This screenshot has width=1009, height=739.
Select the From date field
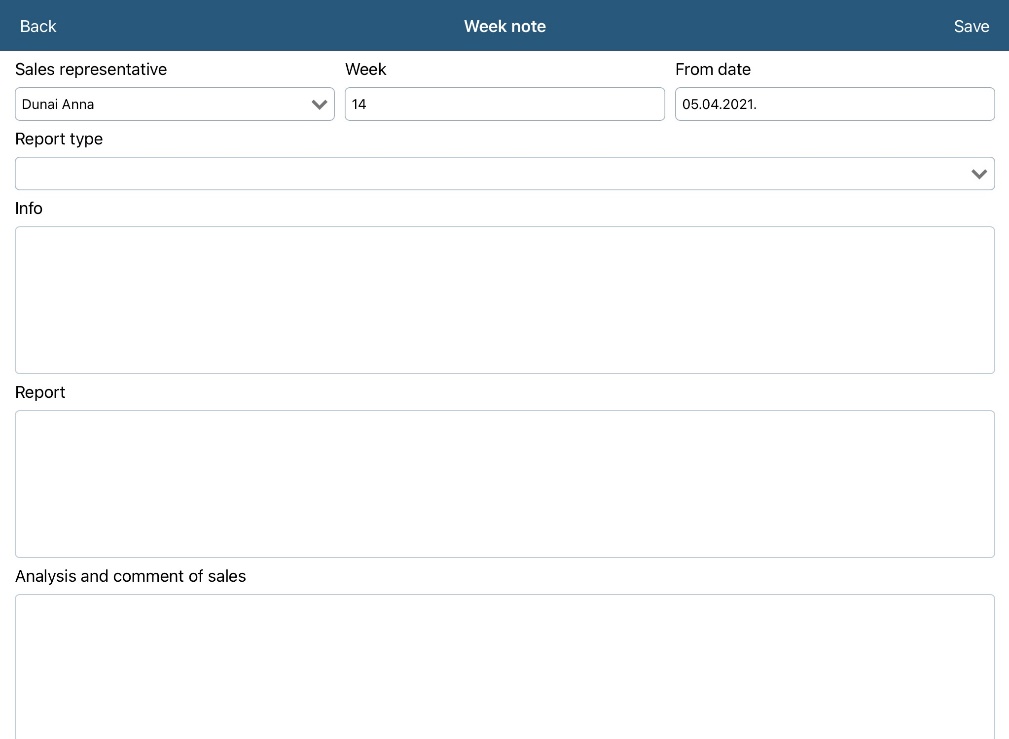[834, 104]
